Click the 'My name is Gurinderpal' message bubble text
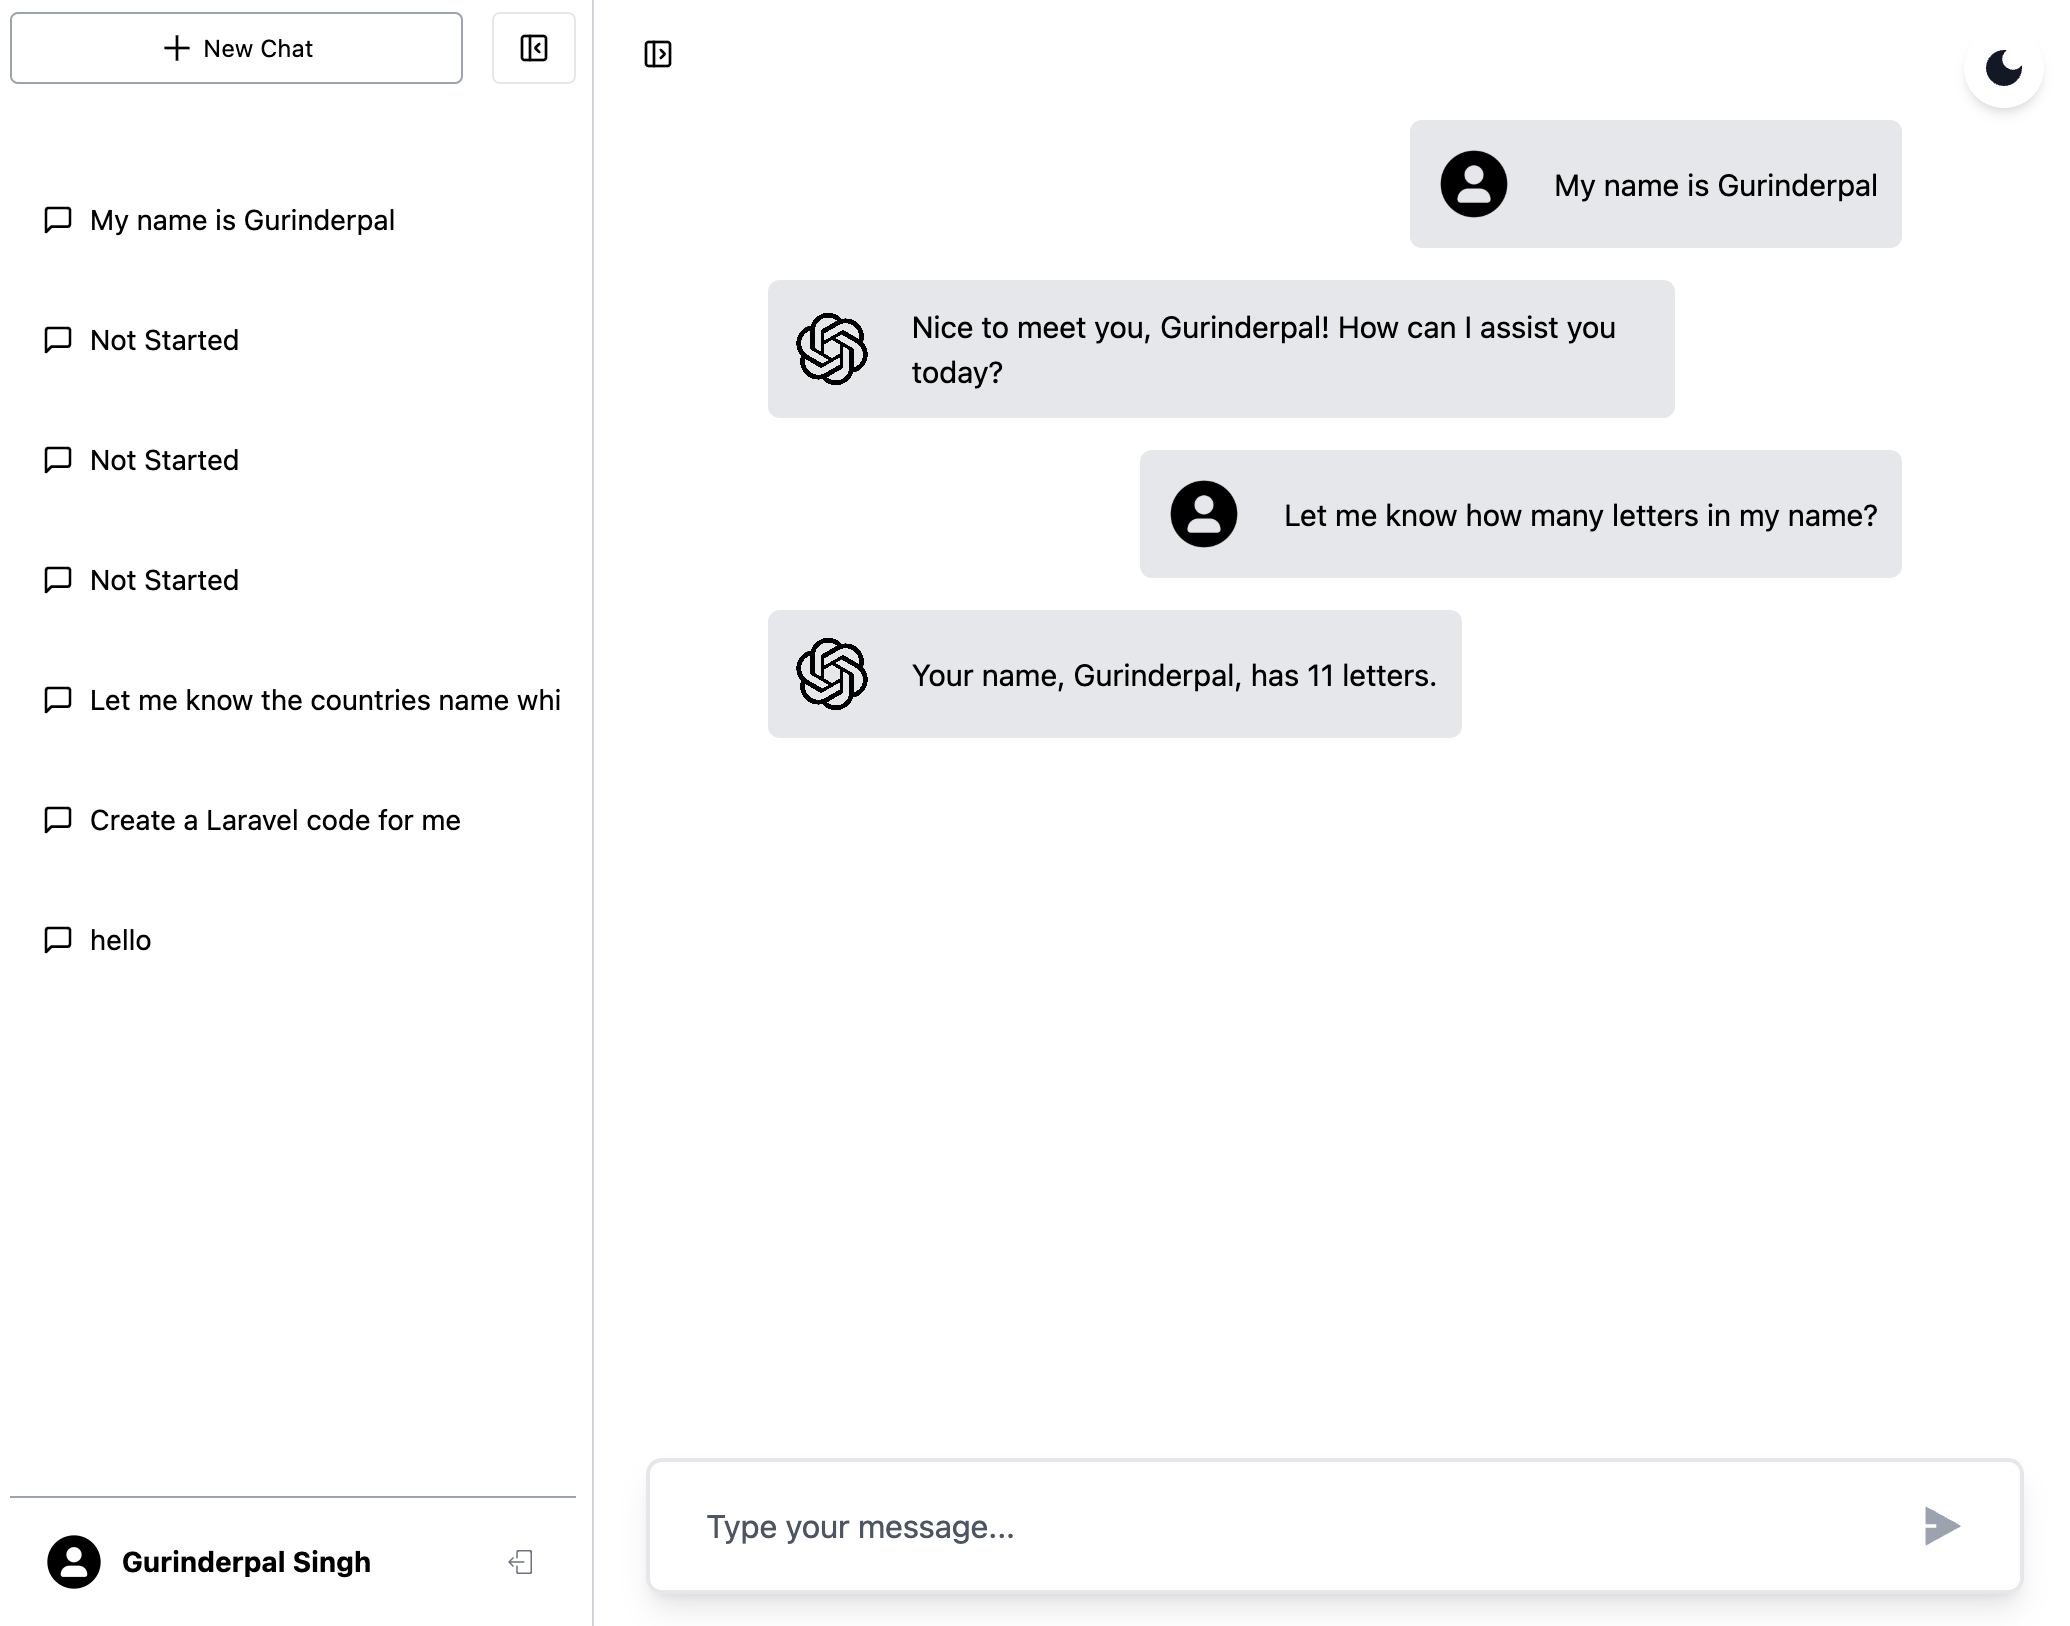This screenshot has height=1626, width=2070. [1716, 185]
